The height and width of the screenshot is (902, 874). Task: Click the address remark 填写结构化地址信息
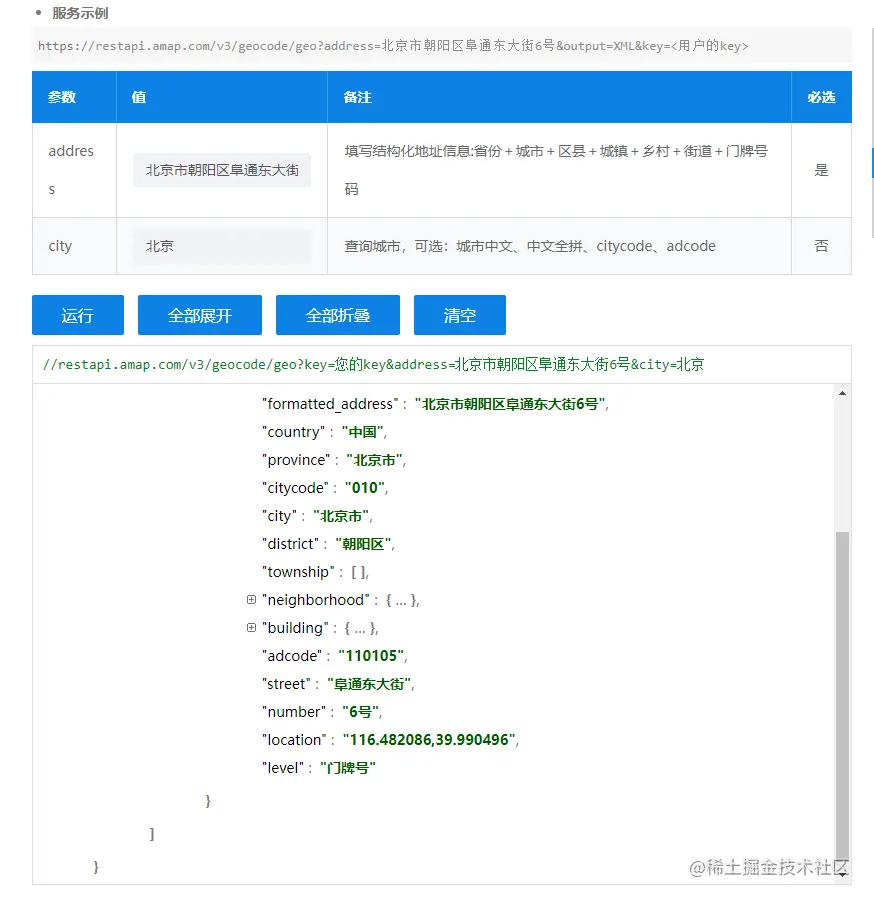coord(556,170)
